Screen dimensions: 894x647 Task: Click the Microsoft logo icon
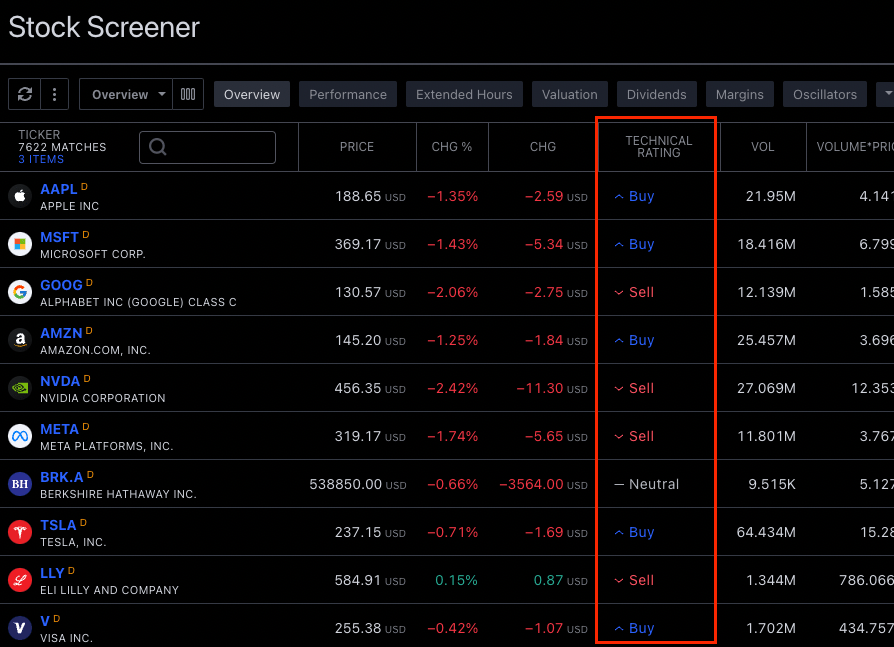pos(20,244)
